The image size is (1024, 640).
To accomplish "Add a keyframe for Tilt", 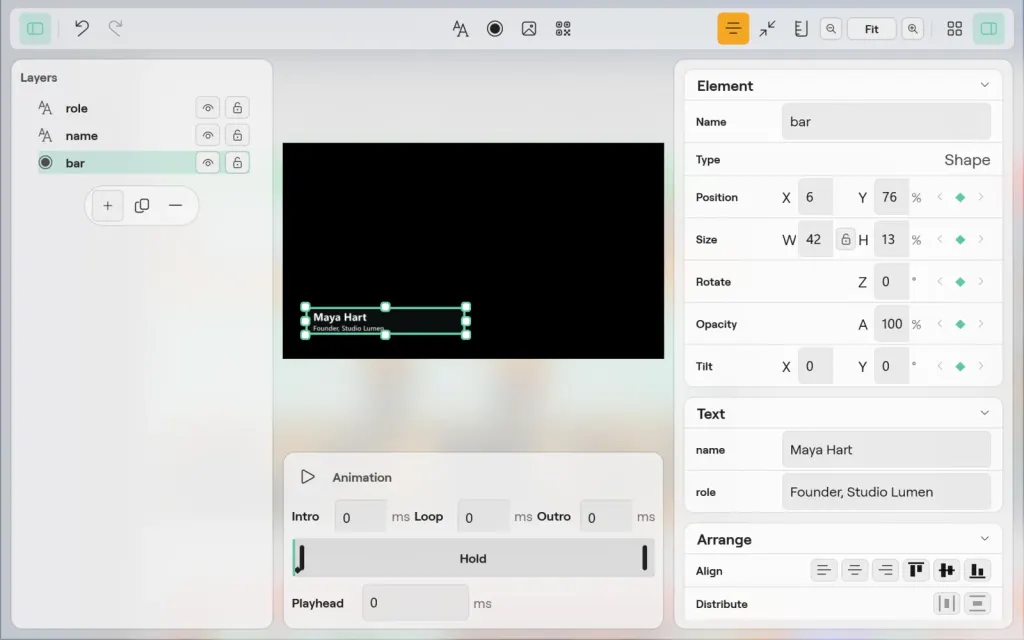I will point(960,366).
